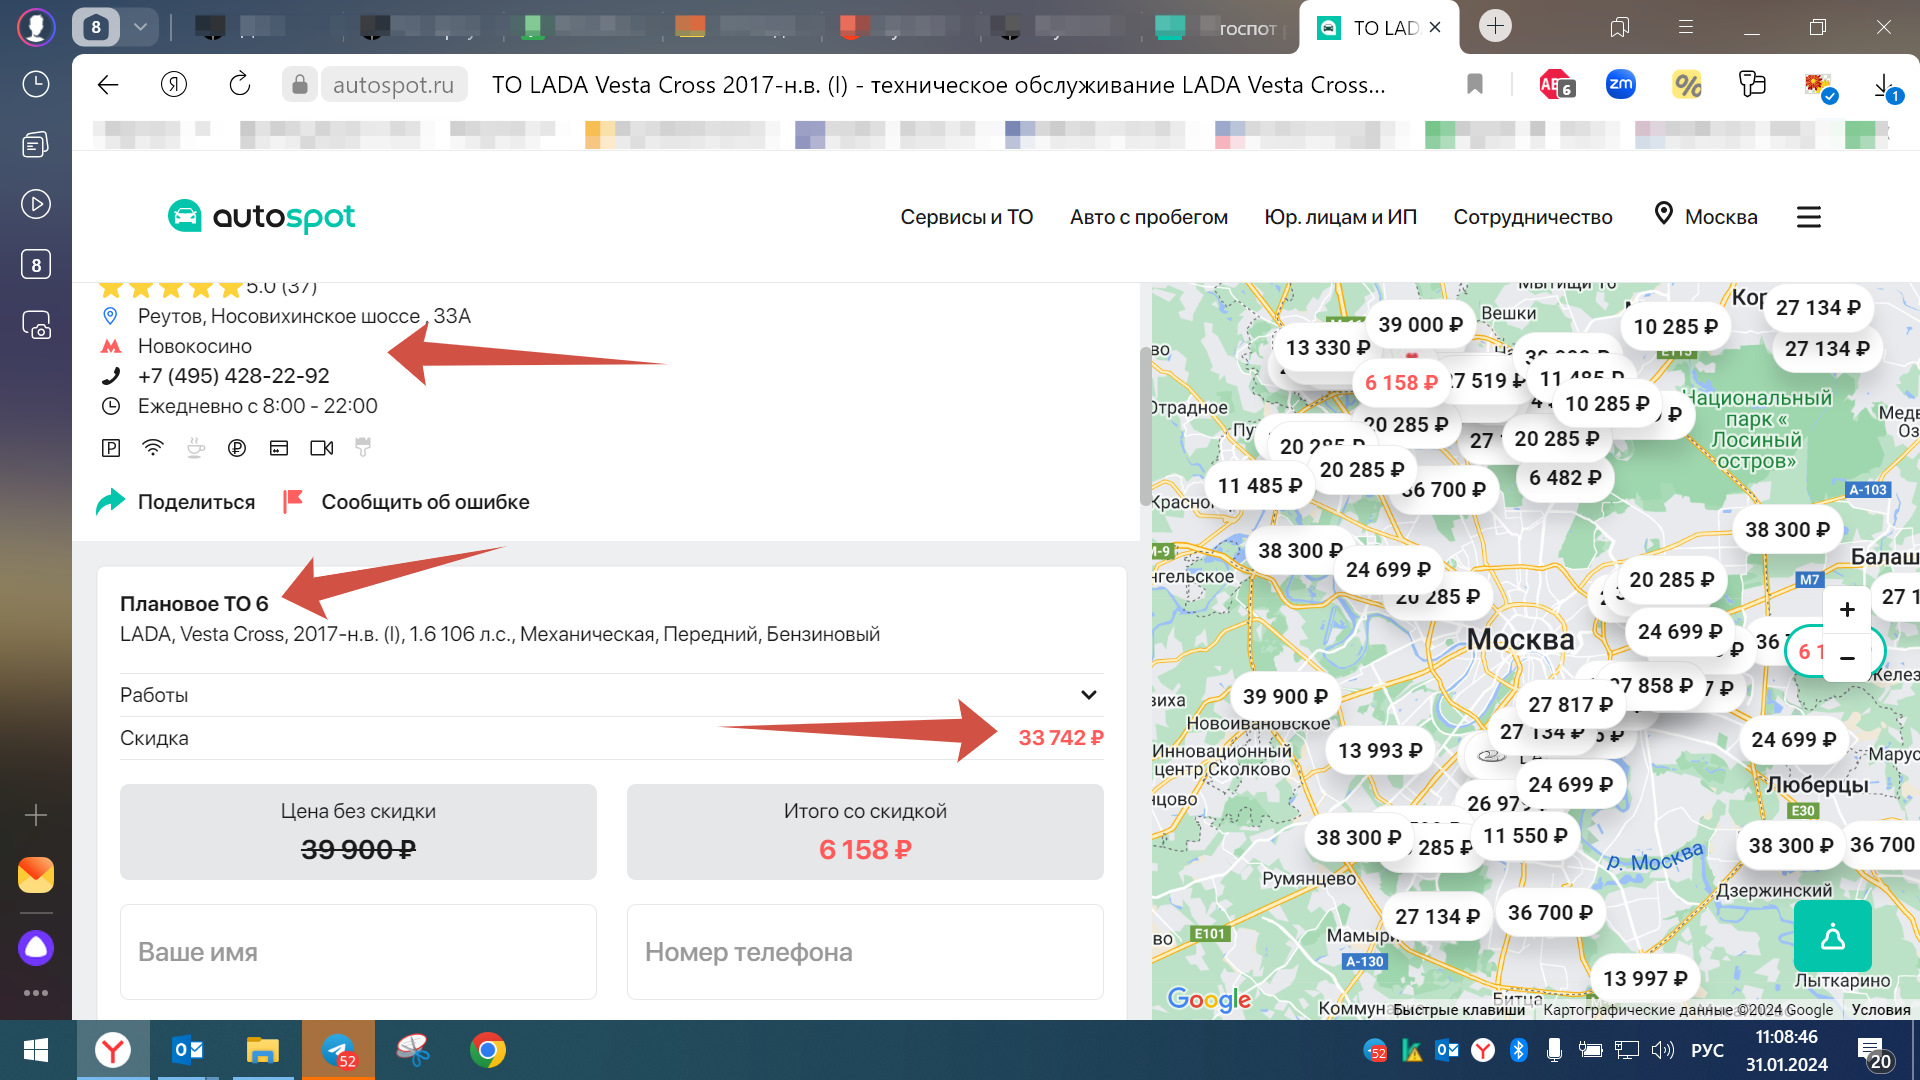The height and width of the screenshot is (1080, 1920).
Task: Open the Zoom extension icon
Action: (x=1620, y=85)
